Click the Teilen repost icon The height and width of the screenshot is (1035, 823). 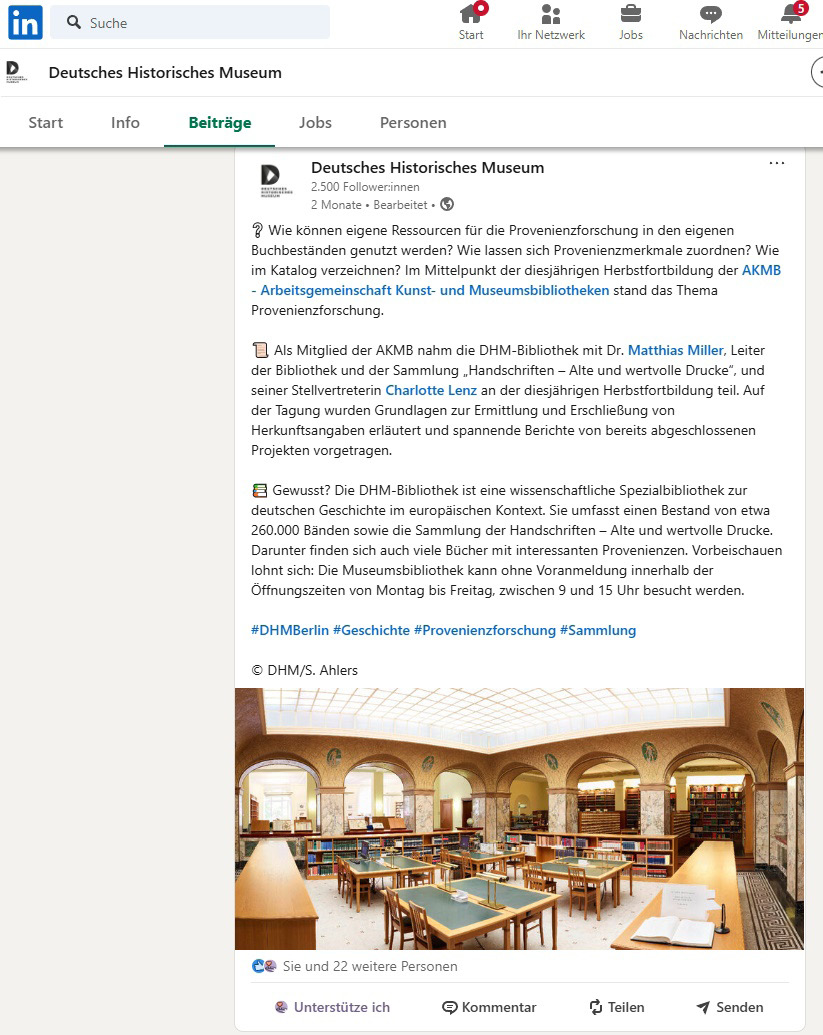593,1007
